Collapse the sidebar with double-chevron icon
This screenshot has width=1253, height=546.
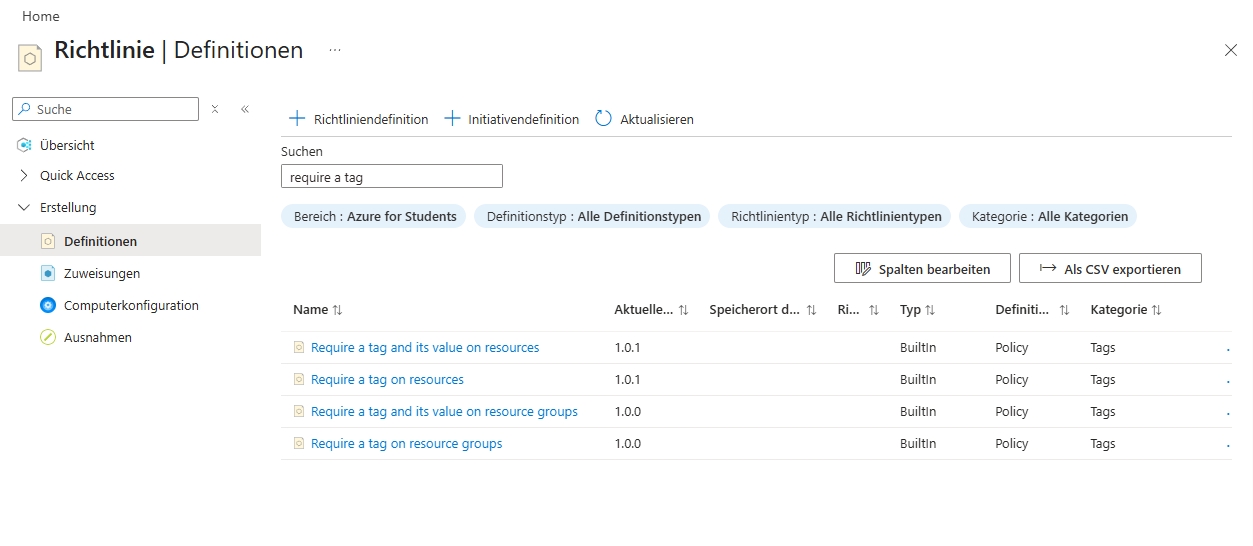pyautogui.click(x=245, y=109)
